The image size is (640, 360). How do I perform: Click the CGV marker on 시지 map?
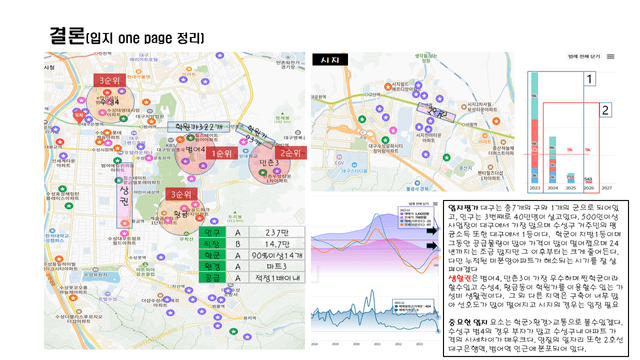[x=340, y=158]
